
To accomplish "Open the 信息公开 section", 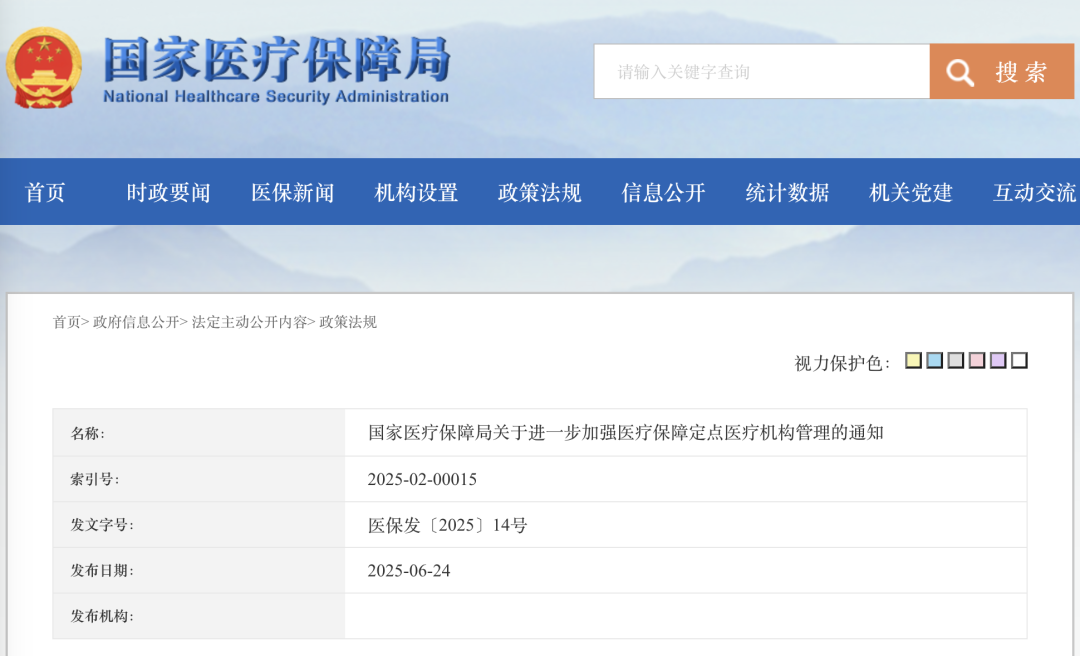I will (663, 192).
